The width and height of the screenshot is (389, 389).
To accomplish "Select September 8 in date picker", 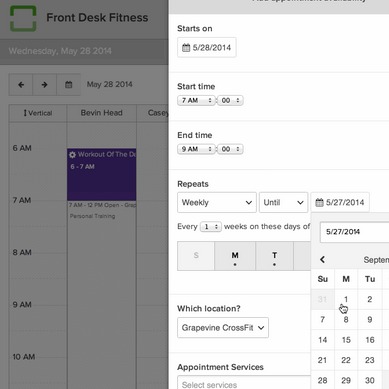I will click(x=346, y=320).
